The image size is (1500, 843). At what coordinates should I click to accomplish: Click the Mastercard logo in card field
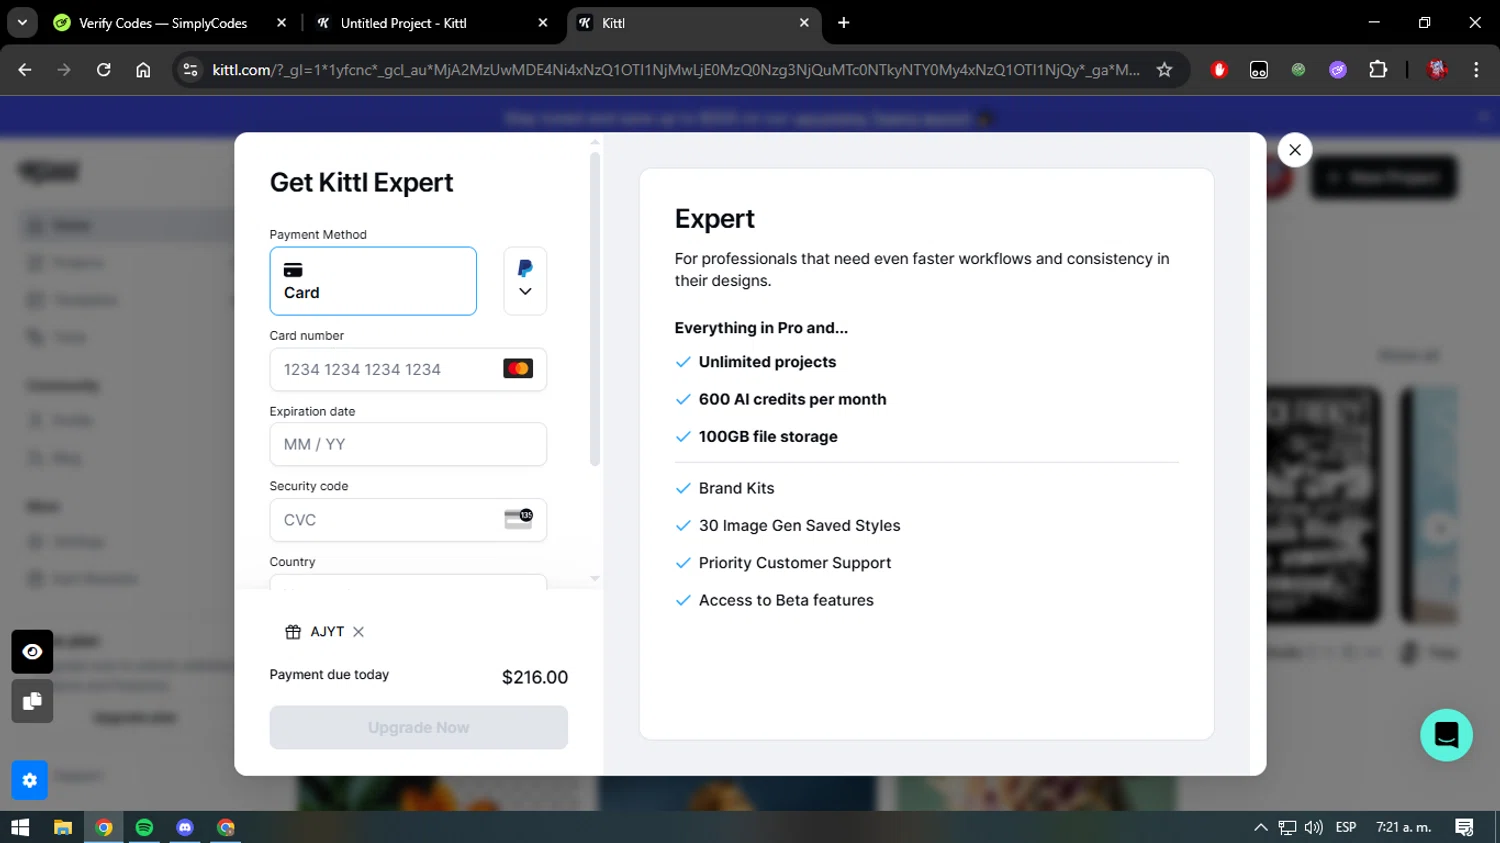(518, 369)
